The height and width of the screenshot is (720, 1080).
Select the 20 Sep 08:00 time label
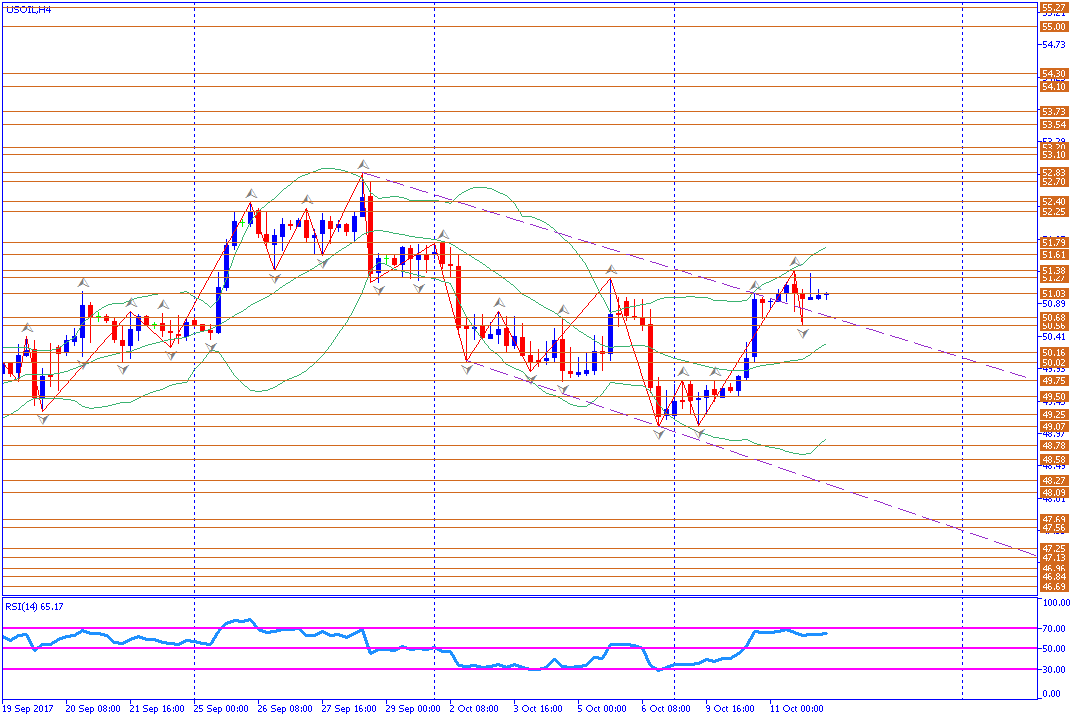click(93, 708)
